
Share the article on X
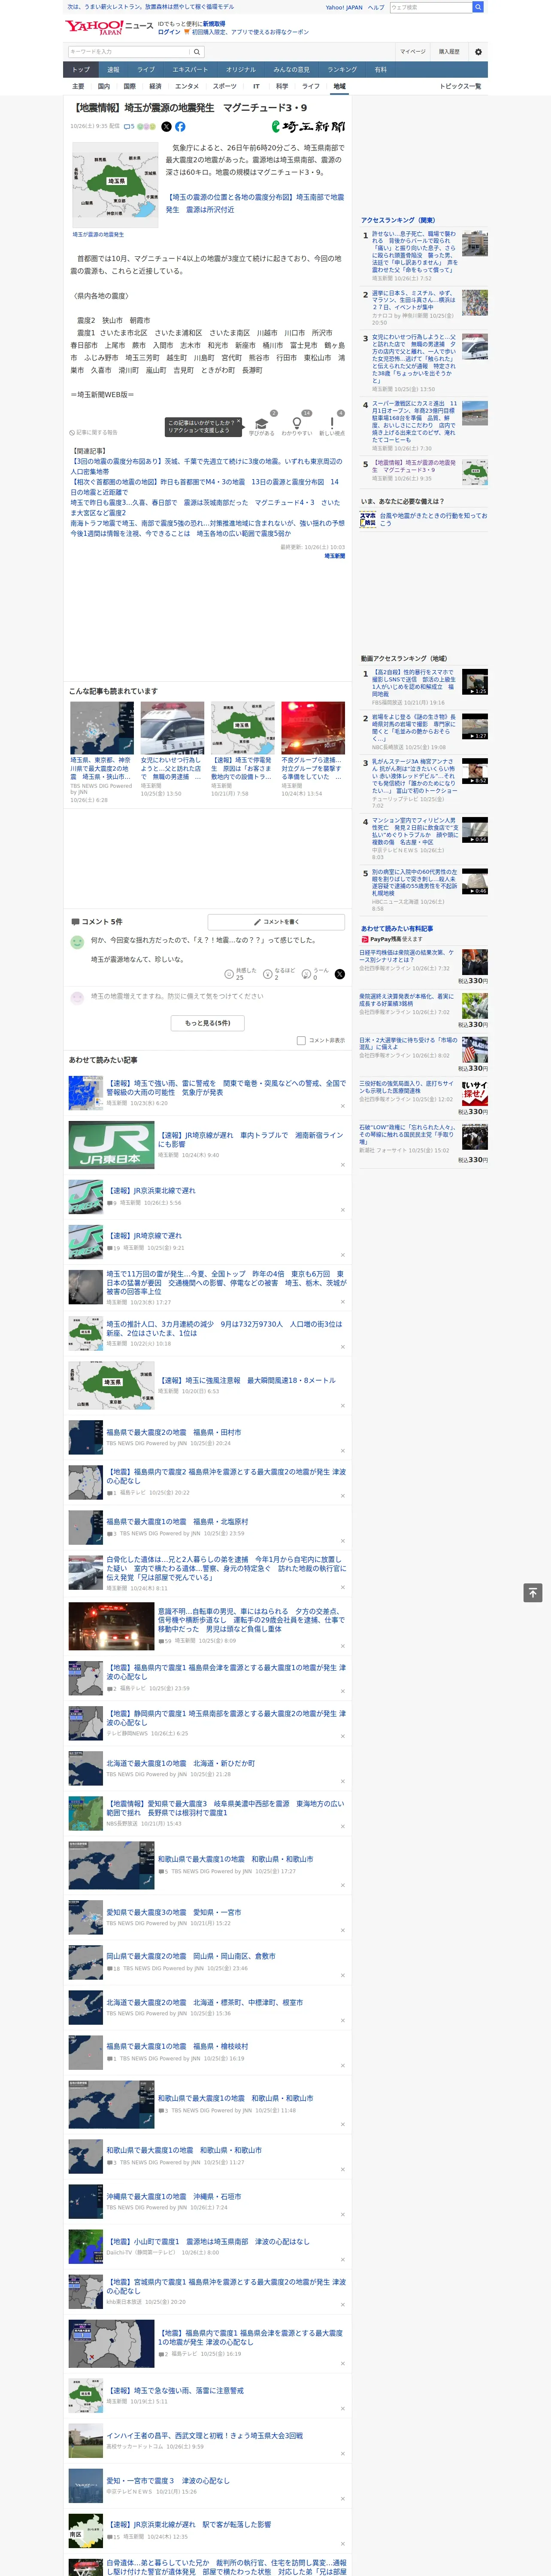coord(166,127)
